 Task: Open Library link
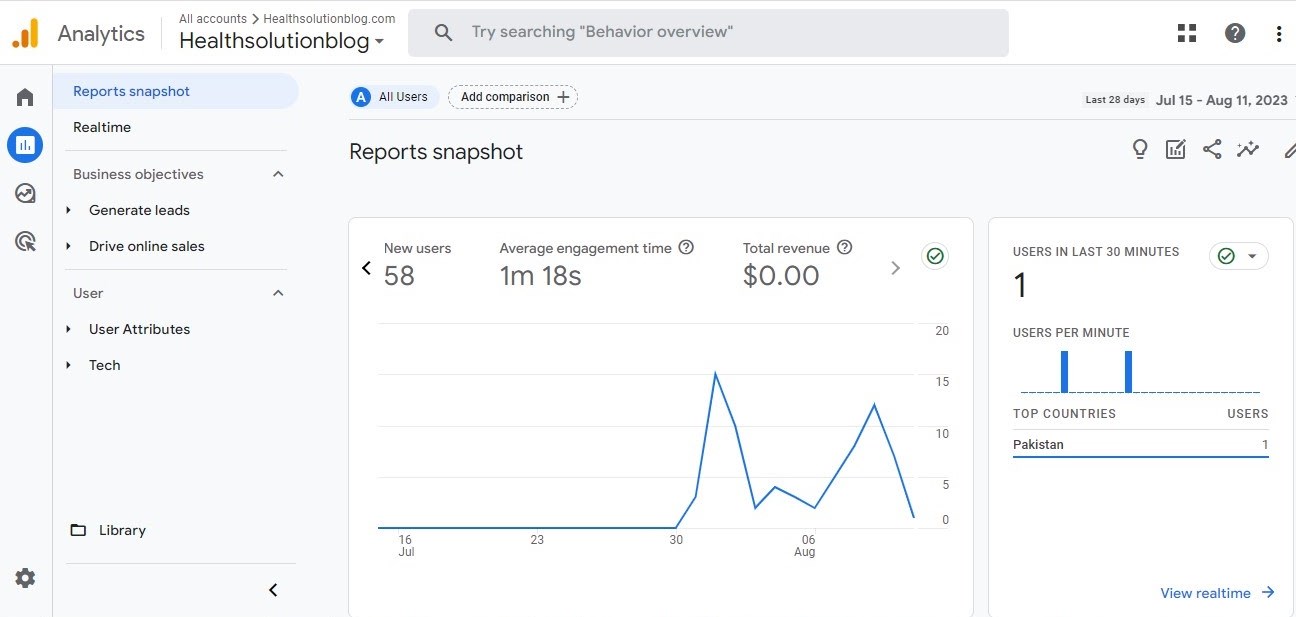point(122,530)
